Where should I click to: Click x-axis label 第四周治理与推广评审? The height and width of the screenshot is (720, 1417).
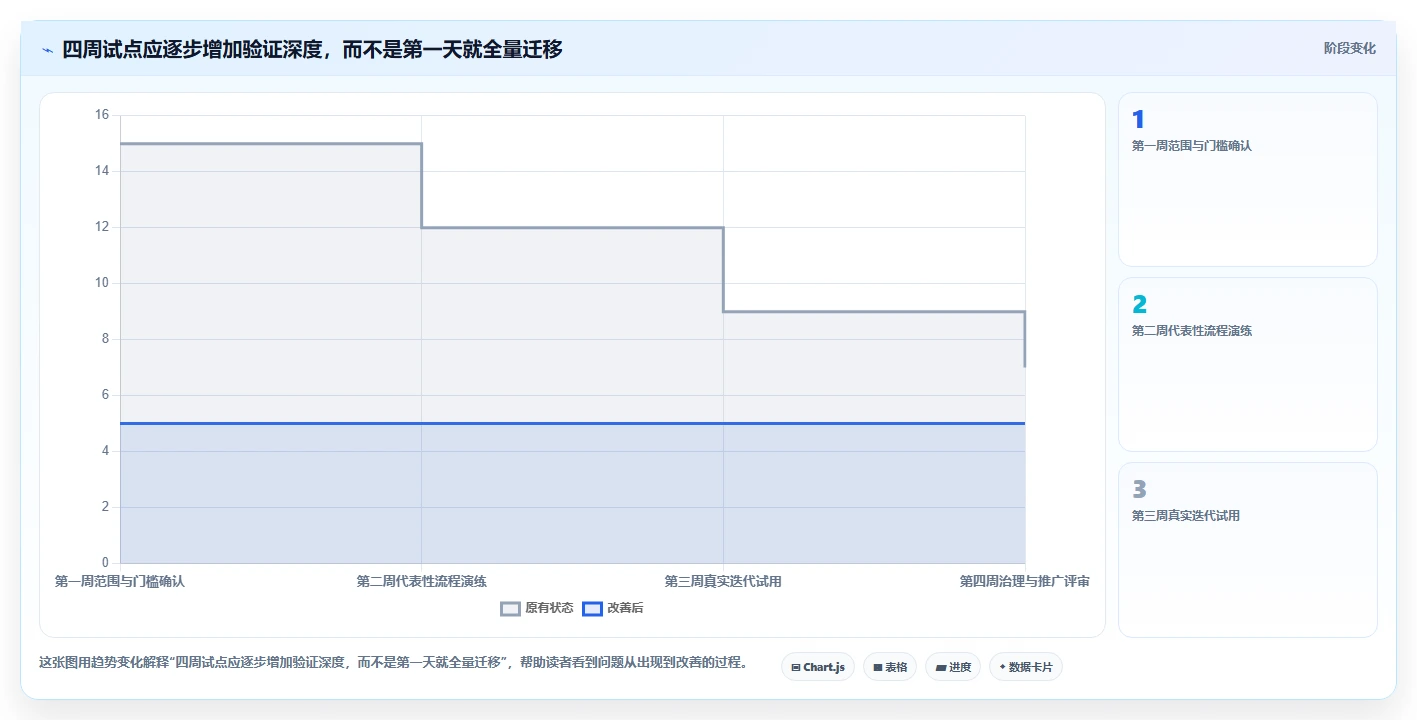[x=1025, y=581]
